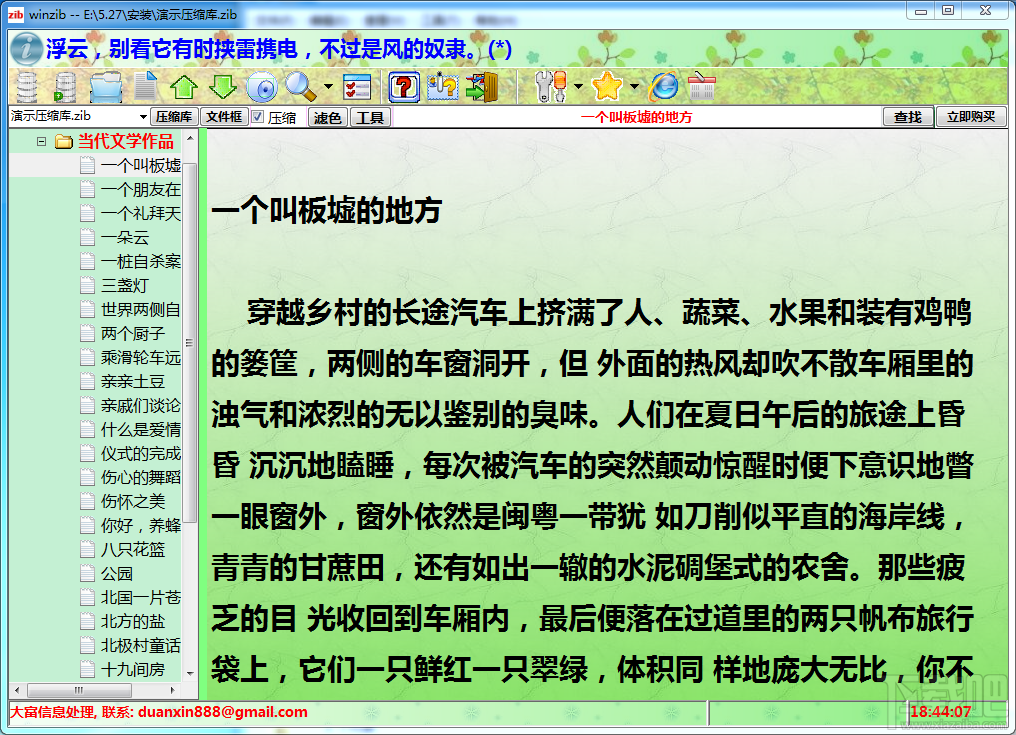Select 一朵云 in the file tree
The width and height of the screenshot is (1016, 735).
click(124, 237)
